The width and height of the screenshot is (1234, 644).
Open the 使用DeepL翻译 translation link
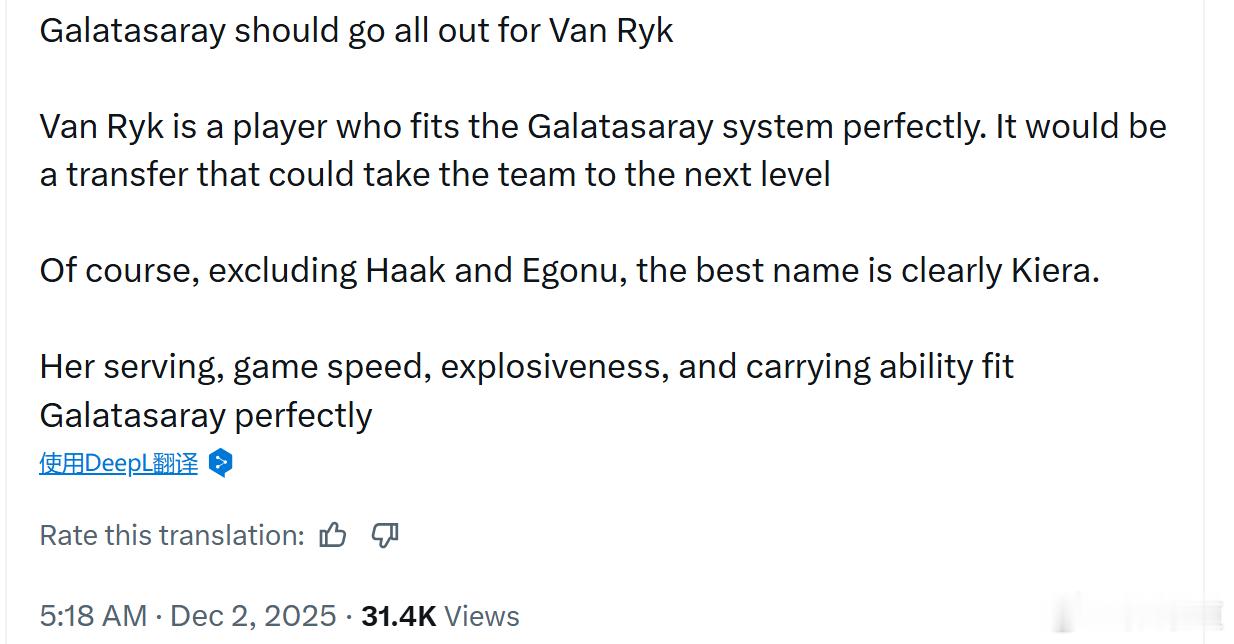[118, 463]
